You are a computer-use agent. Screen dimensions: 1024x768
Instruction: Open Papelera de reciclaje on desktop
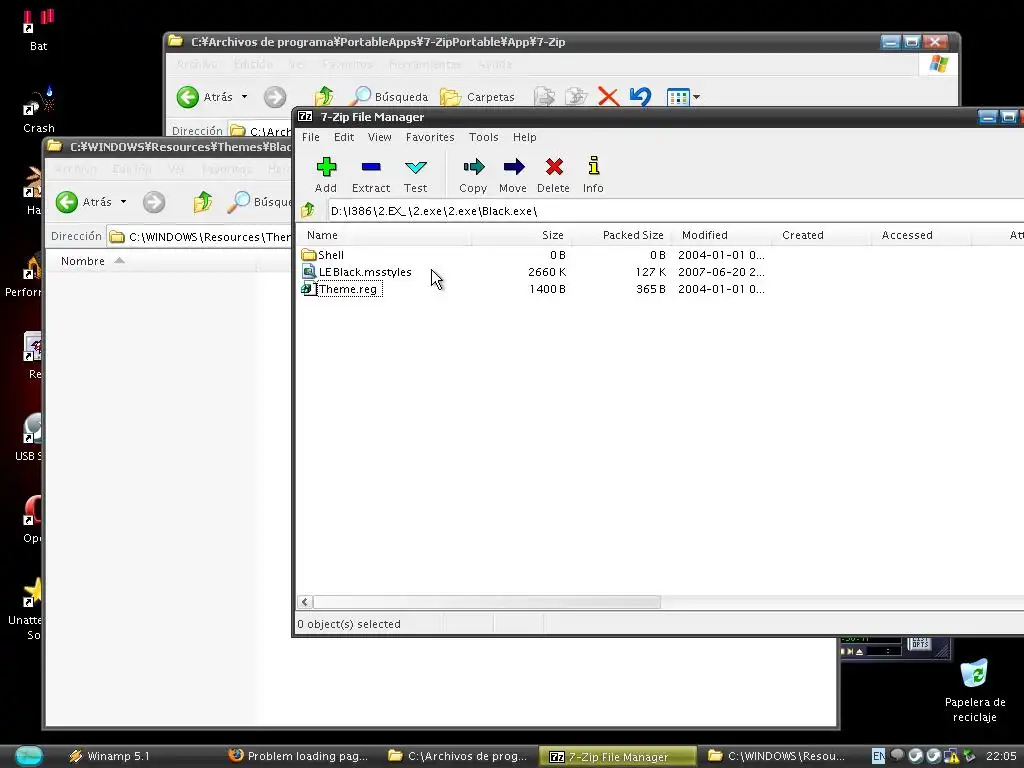[x=974, y=690]
